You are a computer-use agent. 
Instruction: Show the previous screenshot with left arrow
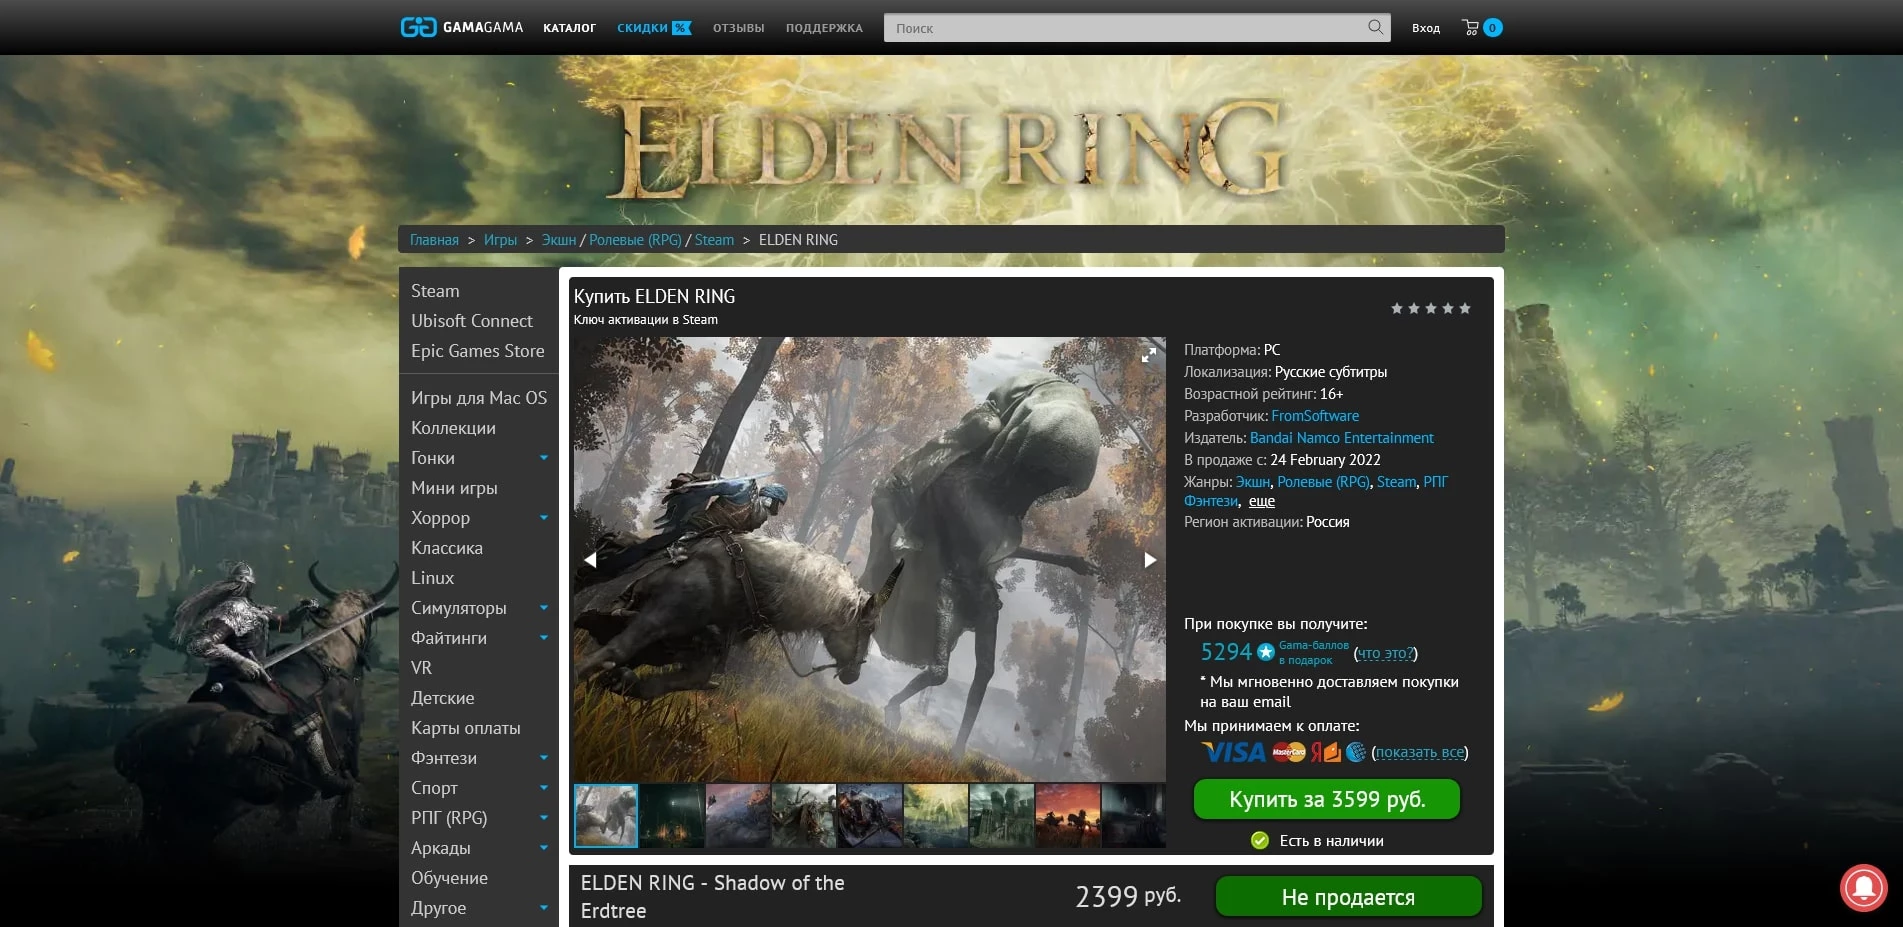click(x=590, y=560)
